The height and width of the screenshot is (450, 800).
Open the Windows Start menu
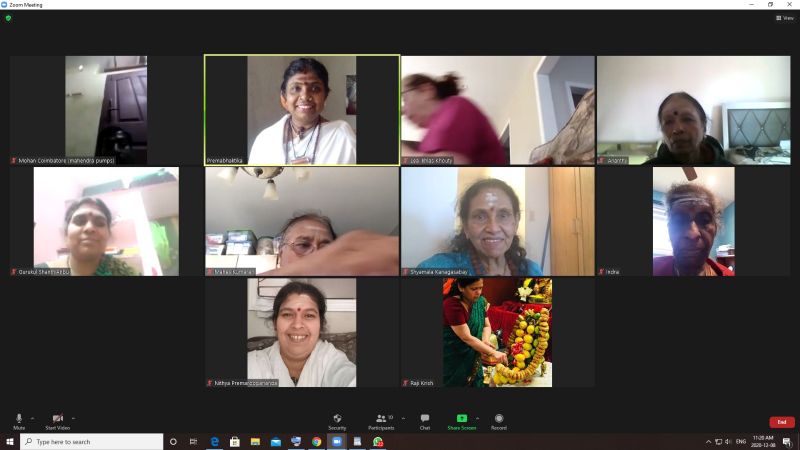pyautogui.click(x=10, y=441)
